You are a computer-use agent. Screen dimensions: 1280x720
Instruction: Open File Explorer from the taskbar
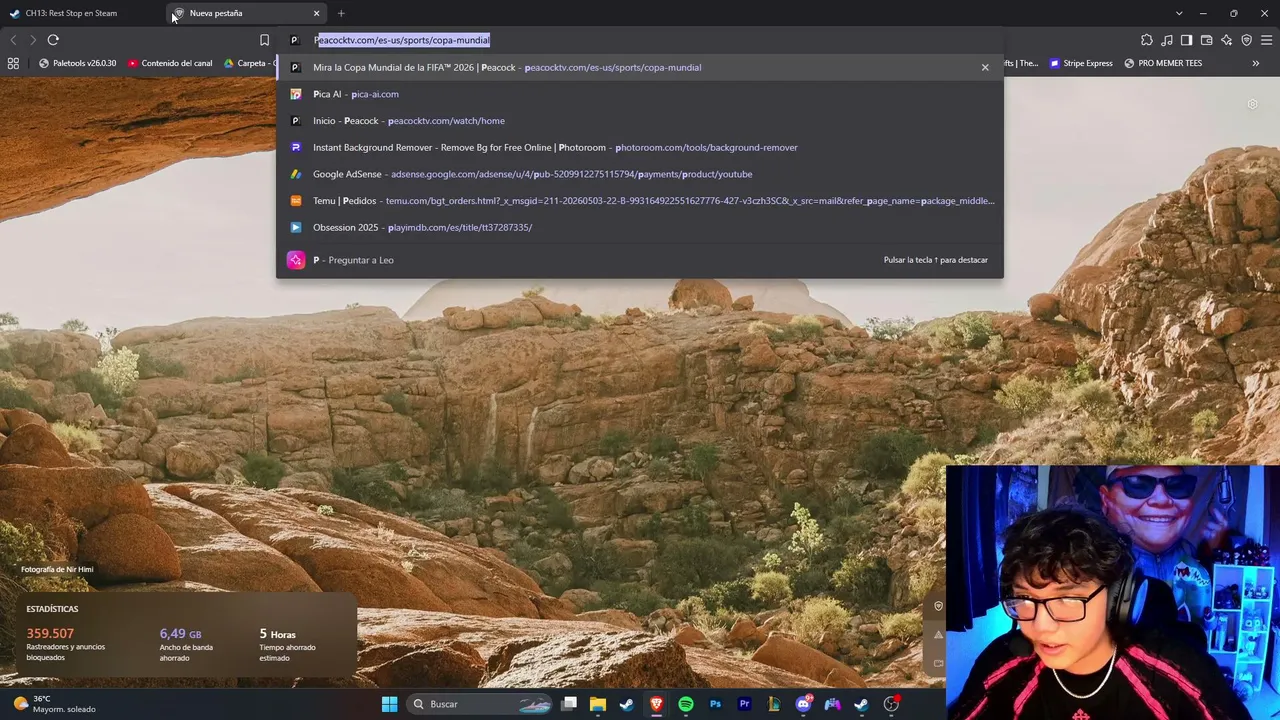point(598,704)
